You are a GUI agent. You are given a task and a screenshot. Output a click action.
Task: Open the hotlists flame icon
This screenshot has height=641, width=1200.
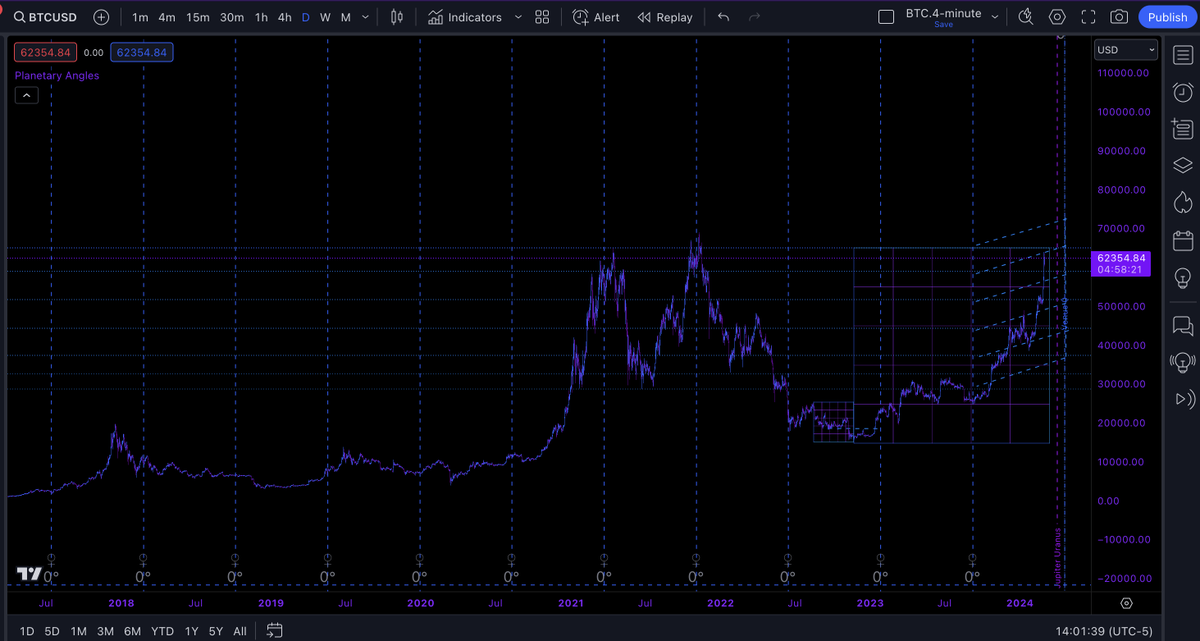1183,202
